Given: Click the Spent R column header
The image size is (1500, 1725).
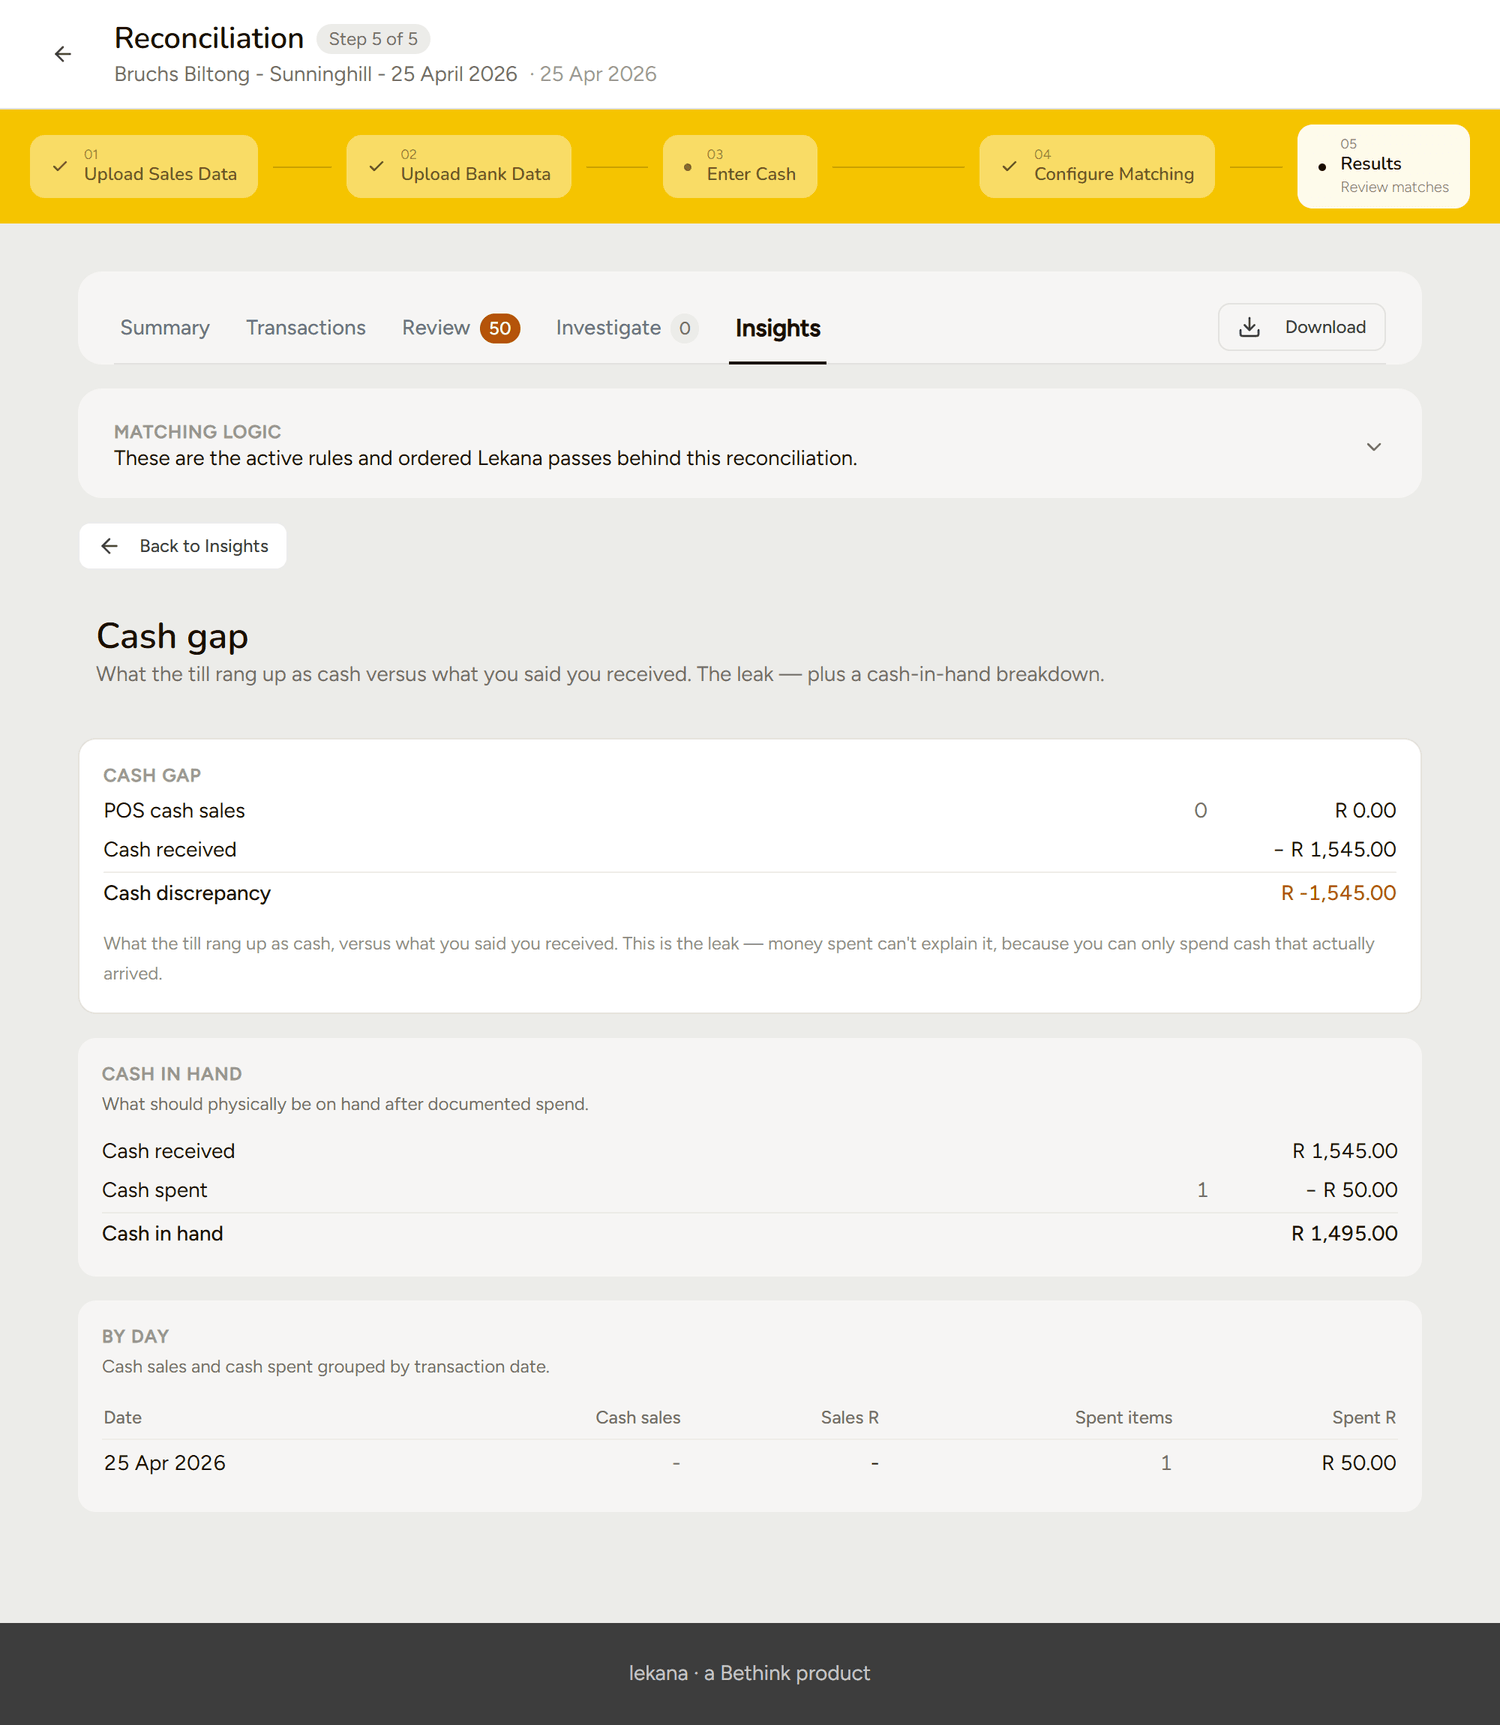Looking at the screenshot, I should (1364, 1418).
